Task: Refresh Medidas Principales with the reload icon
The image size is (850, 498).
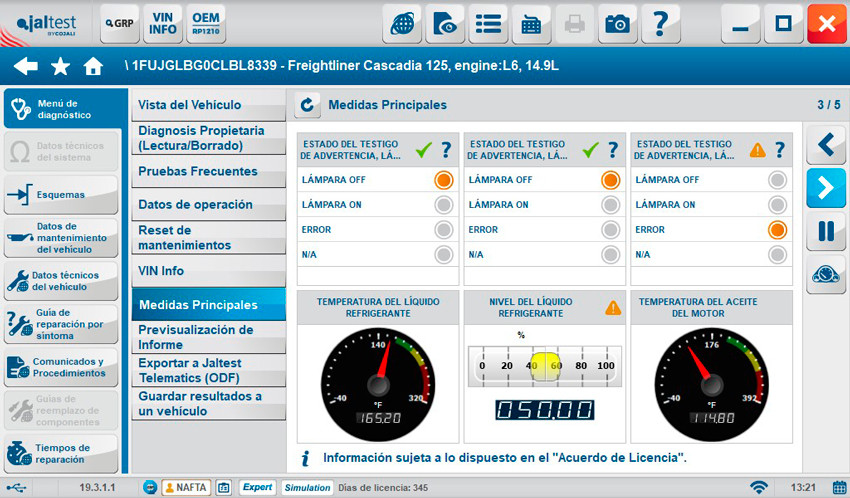Action: pos(307,105)
